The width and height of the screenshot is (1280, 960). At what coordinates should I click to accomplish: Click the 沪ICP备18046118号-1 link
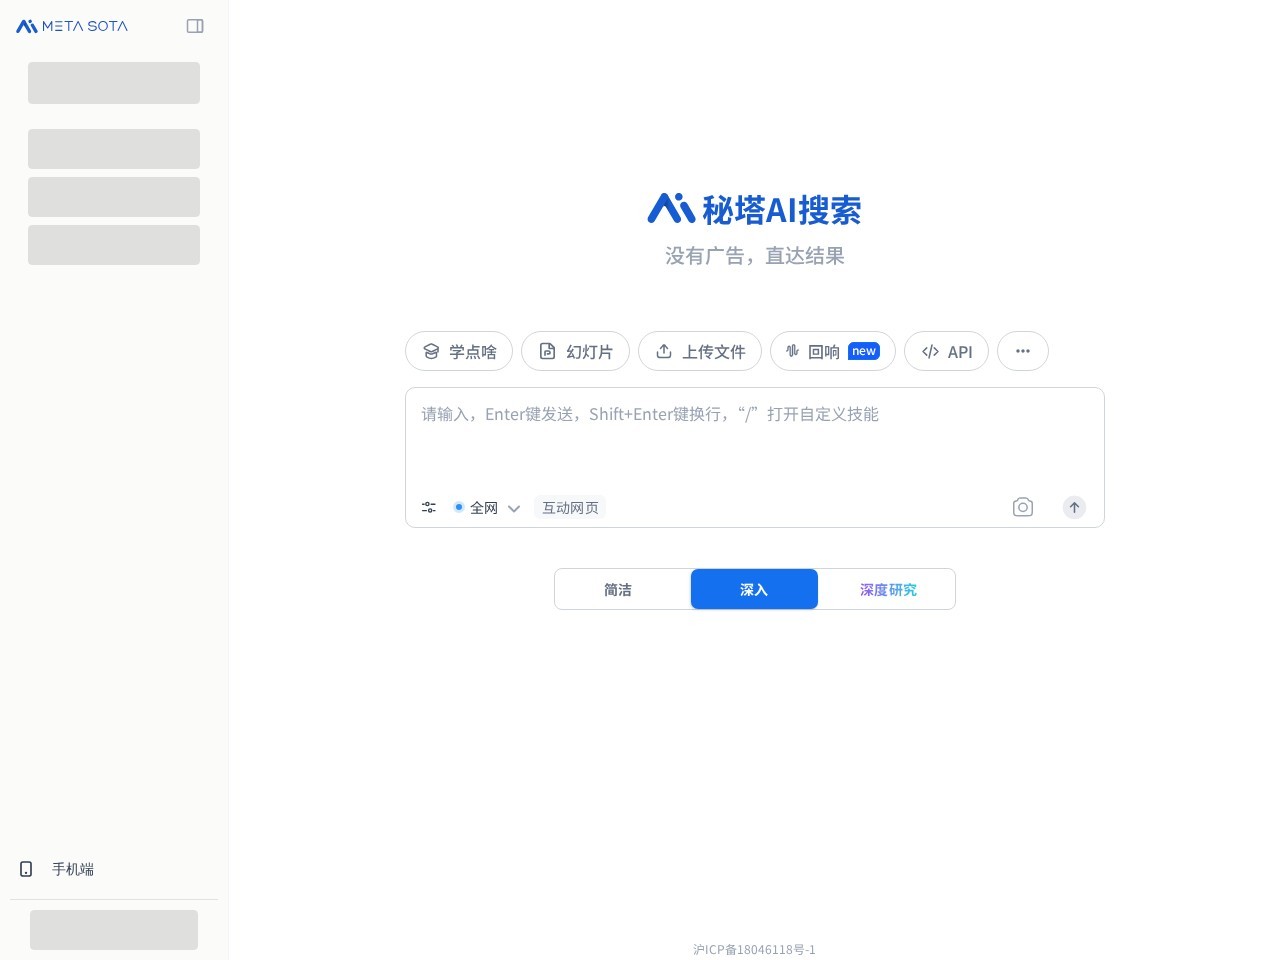[x=754, y=949]
